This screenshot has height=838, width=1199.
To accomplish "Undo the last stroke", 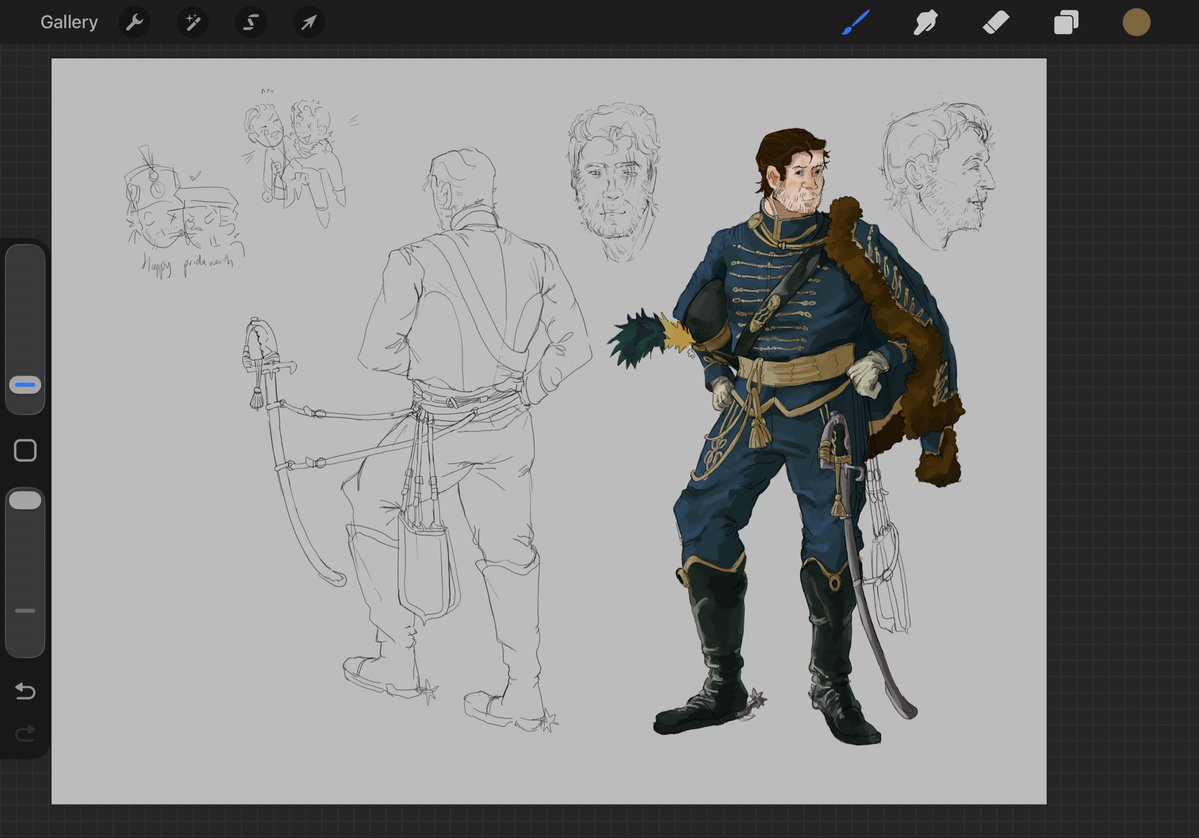I will tap(25, 691).
